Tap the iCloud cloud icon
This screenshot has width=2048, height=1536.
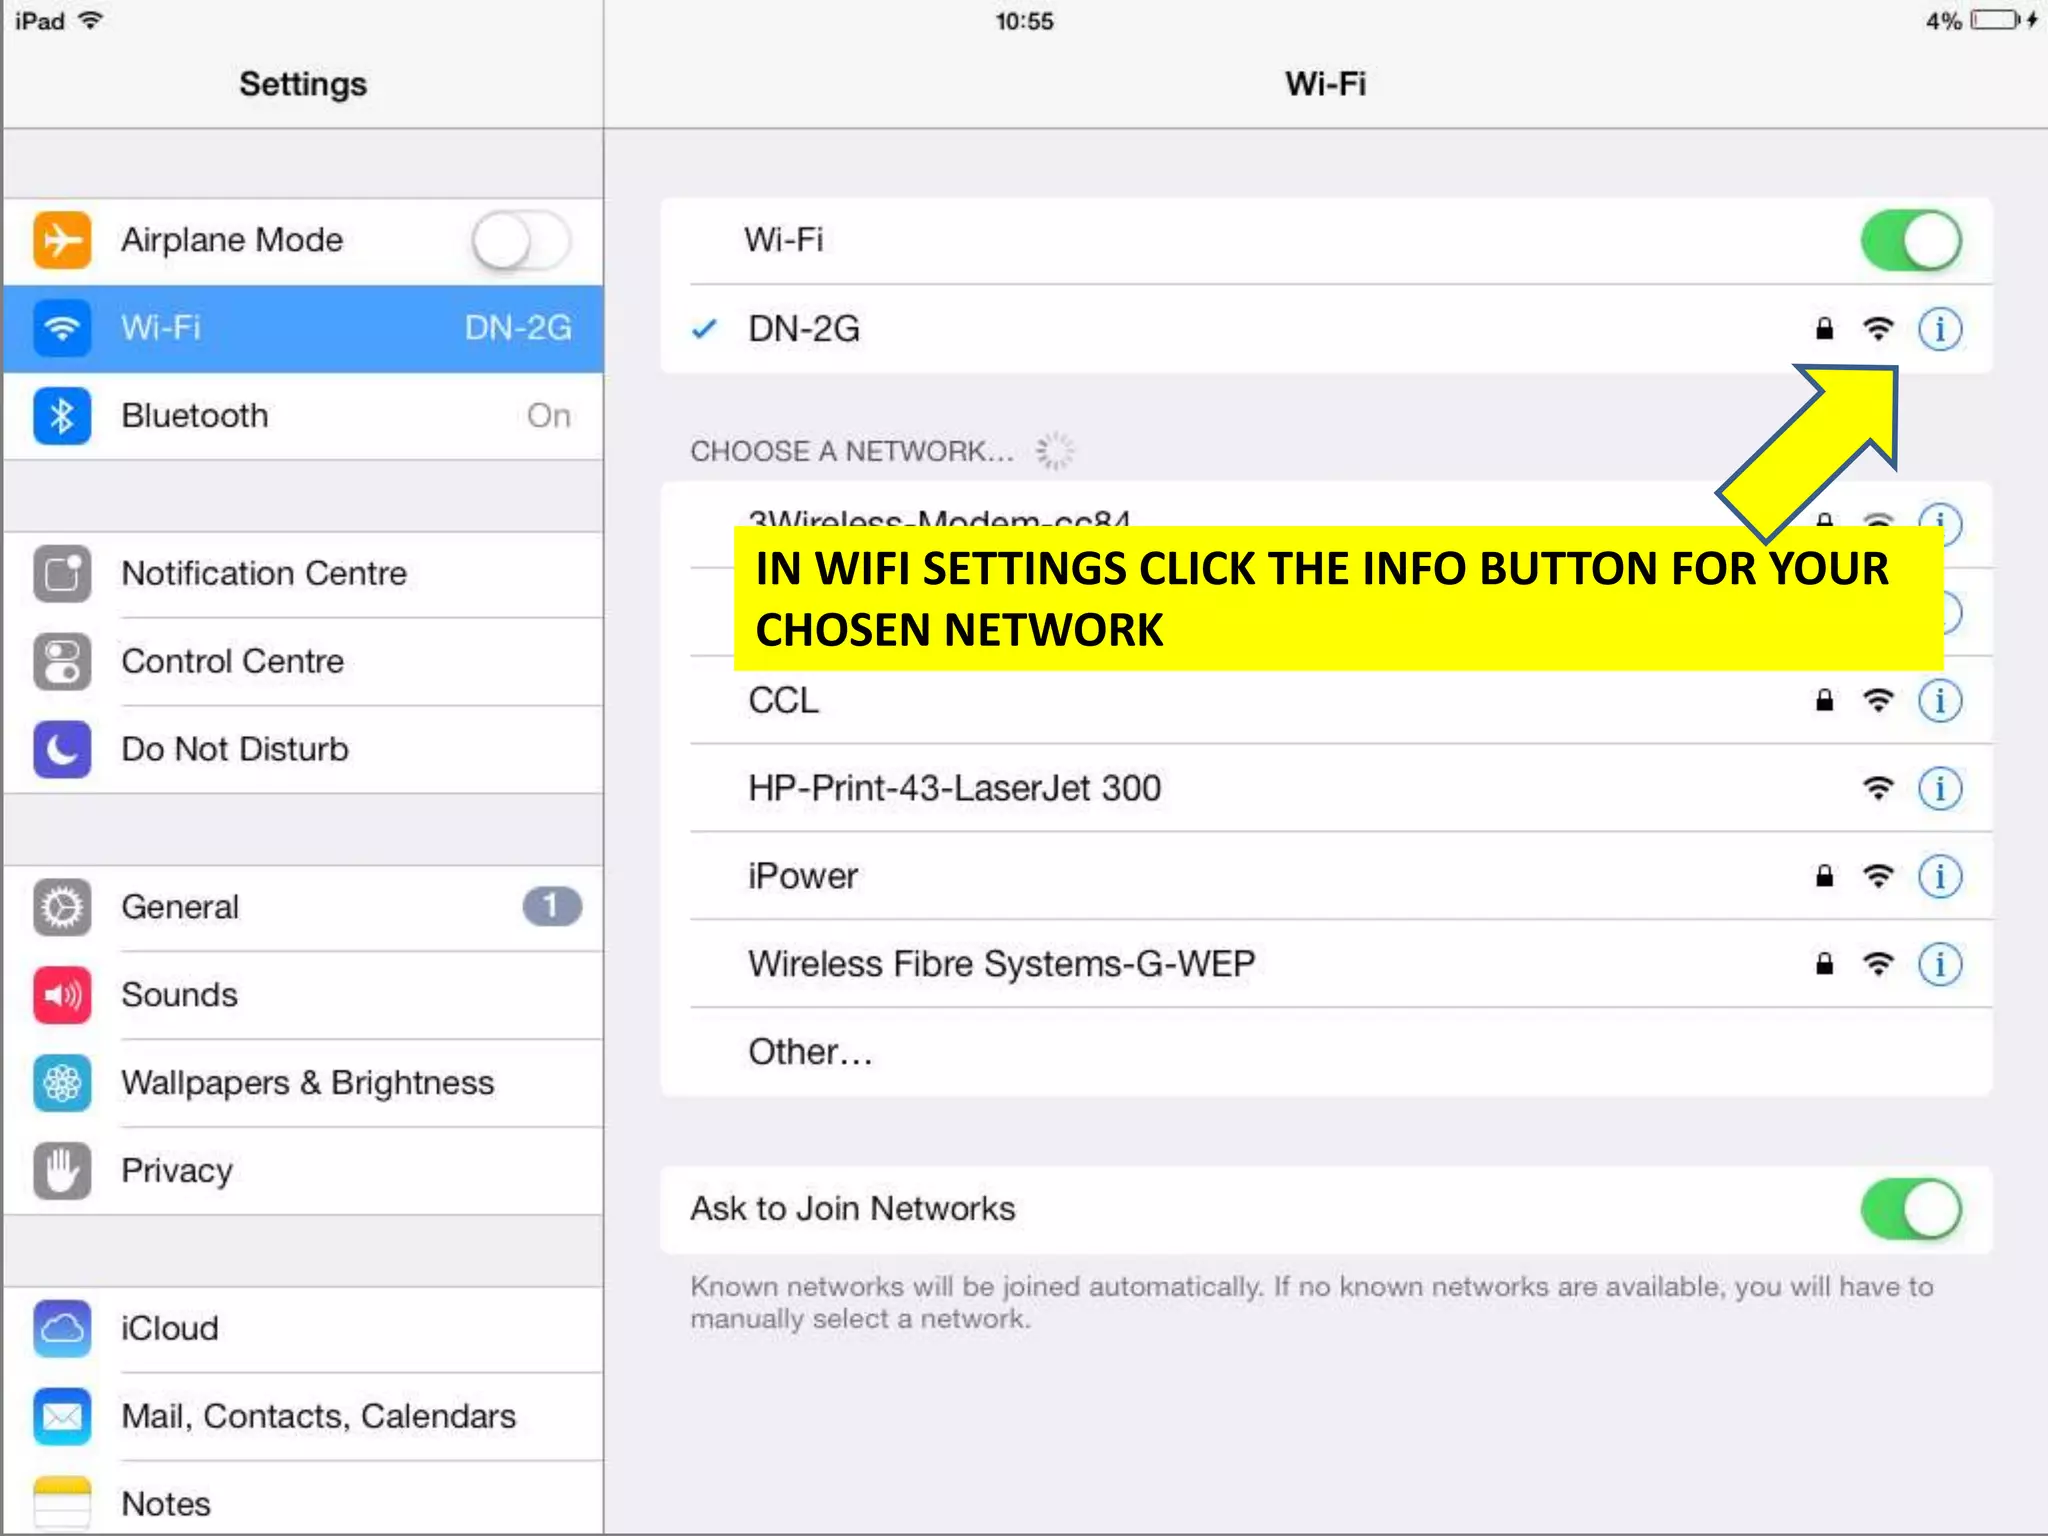coord(62,1329)
